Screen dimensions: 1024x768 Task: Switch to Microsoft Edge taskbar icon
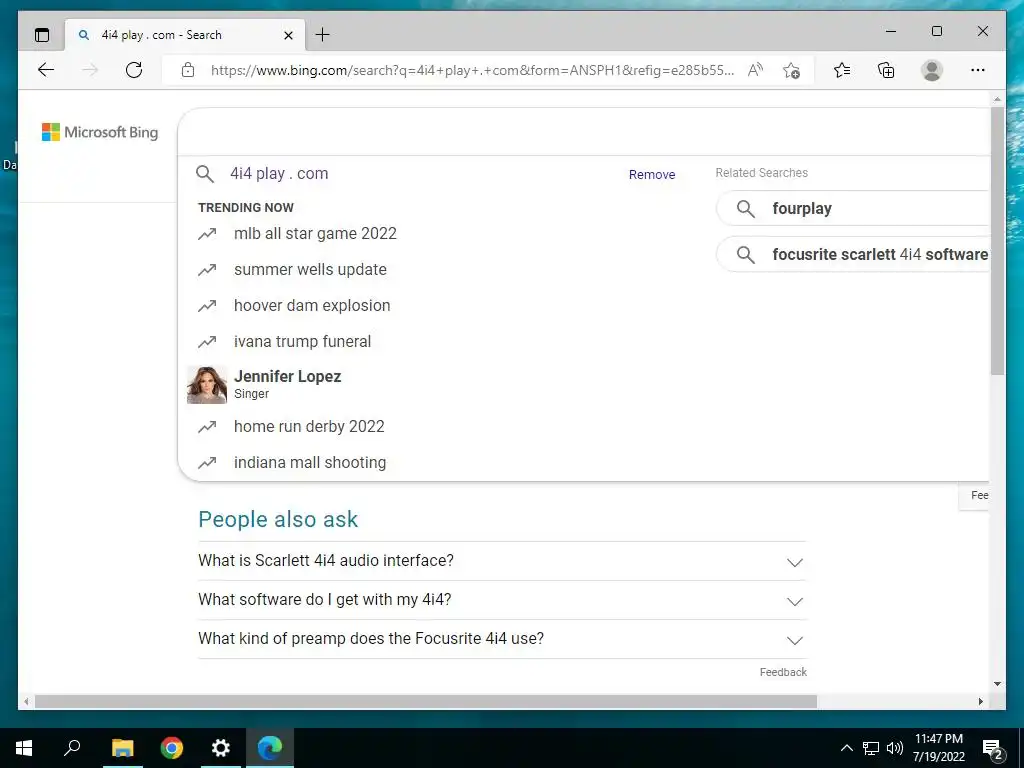coord(270,748)
